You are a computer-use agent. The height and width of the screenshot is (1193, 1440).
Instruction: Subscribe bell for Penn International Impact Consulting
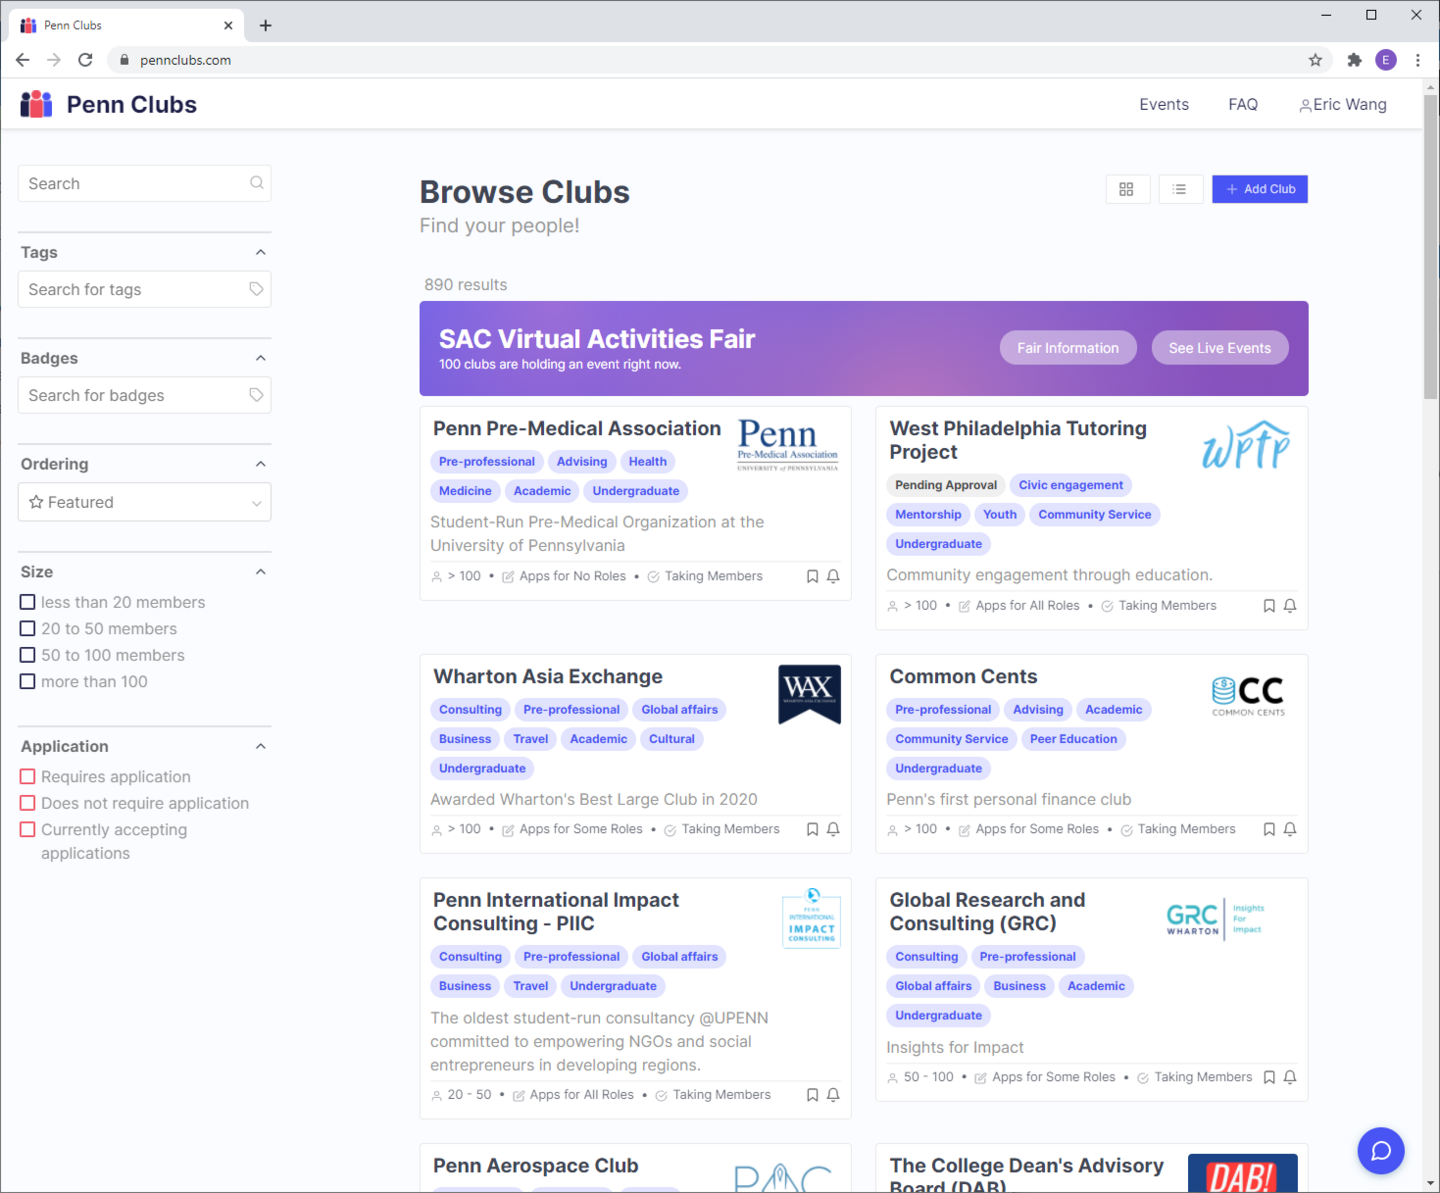833,1095
